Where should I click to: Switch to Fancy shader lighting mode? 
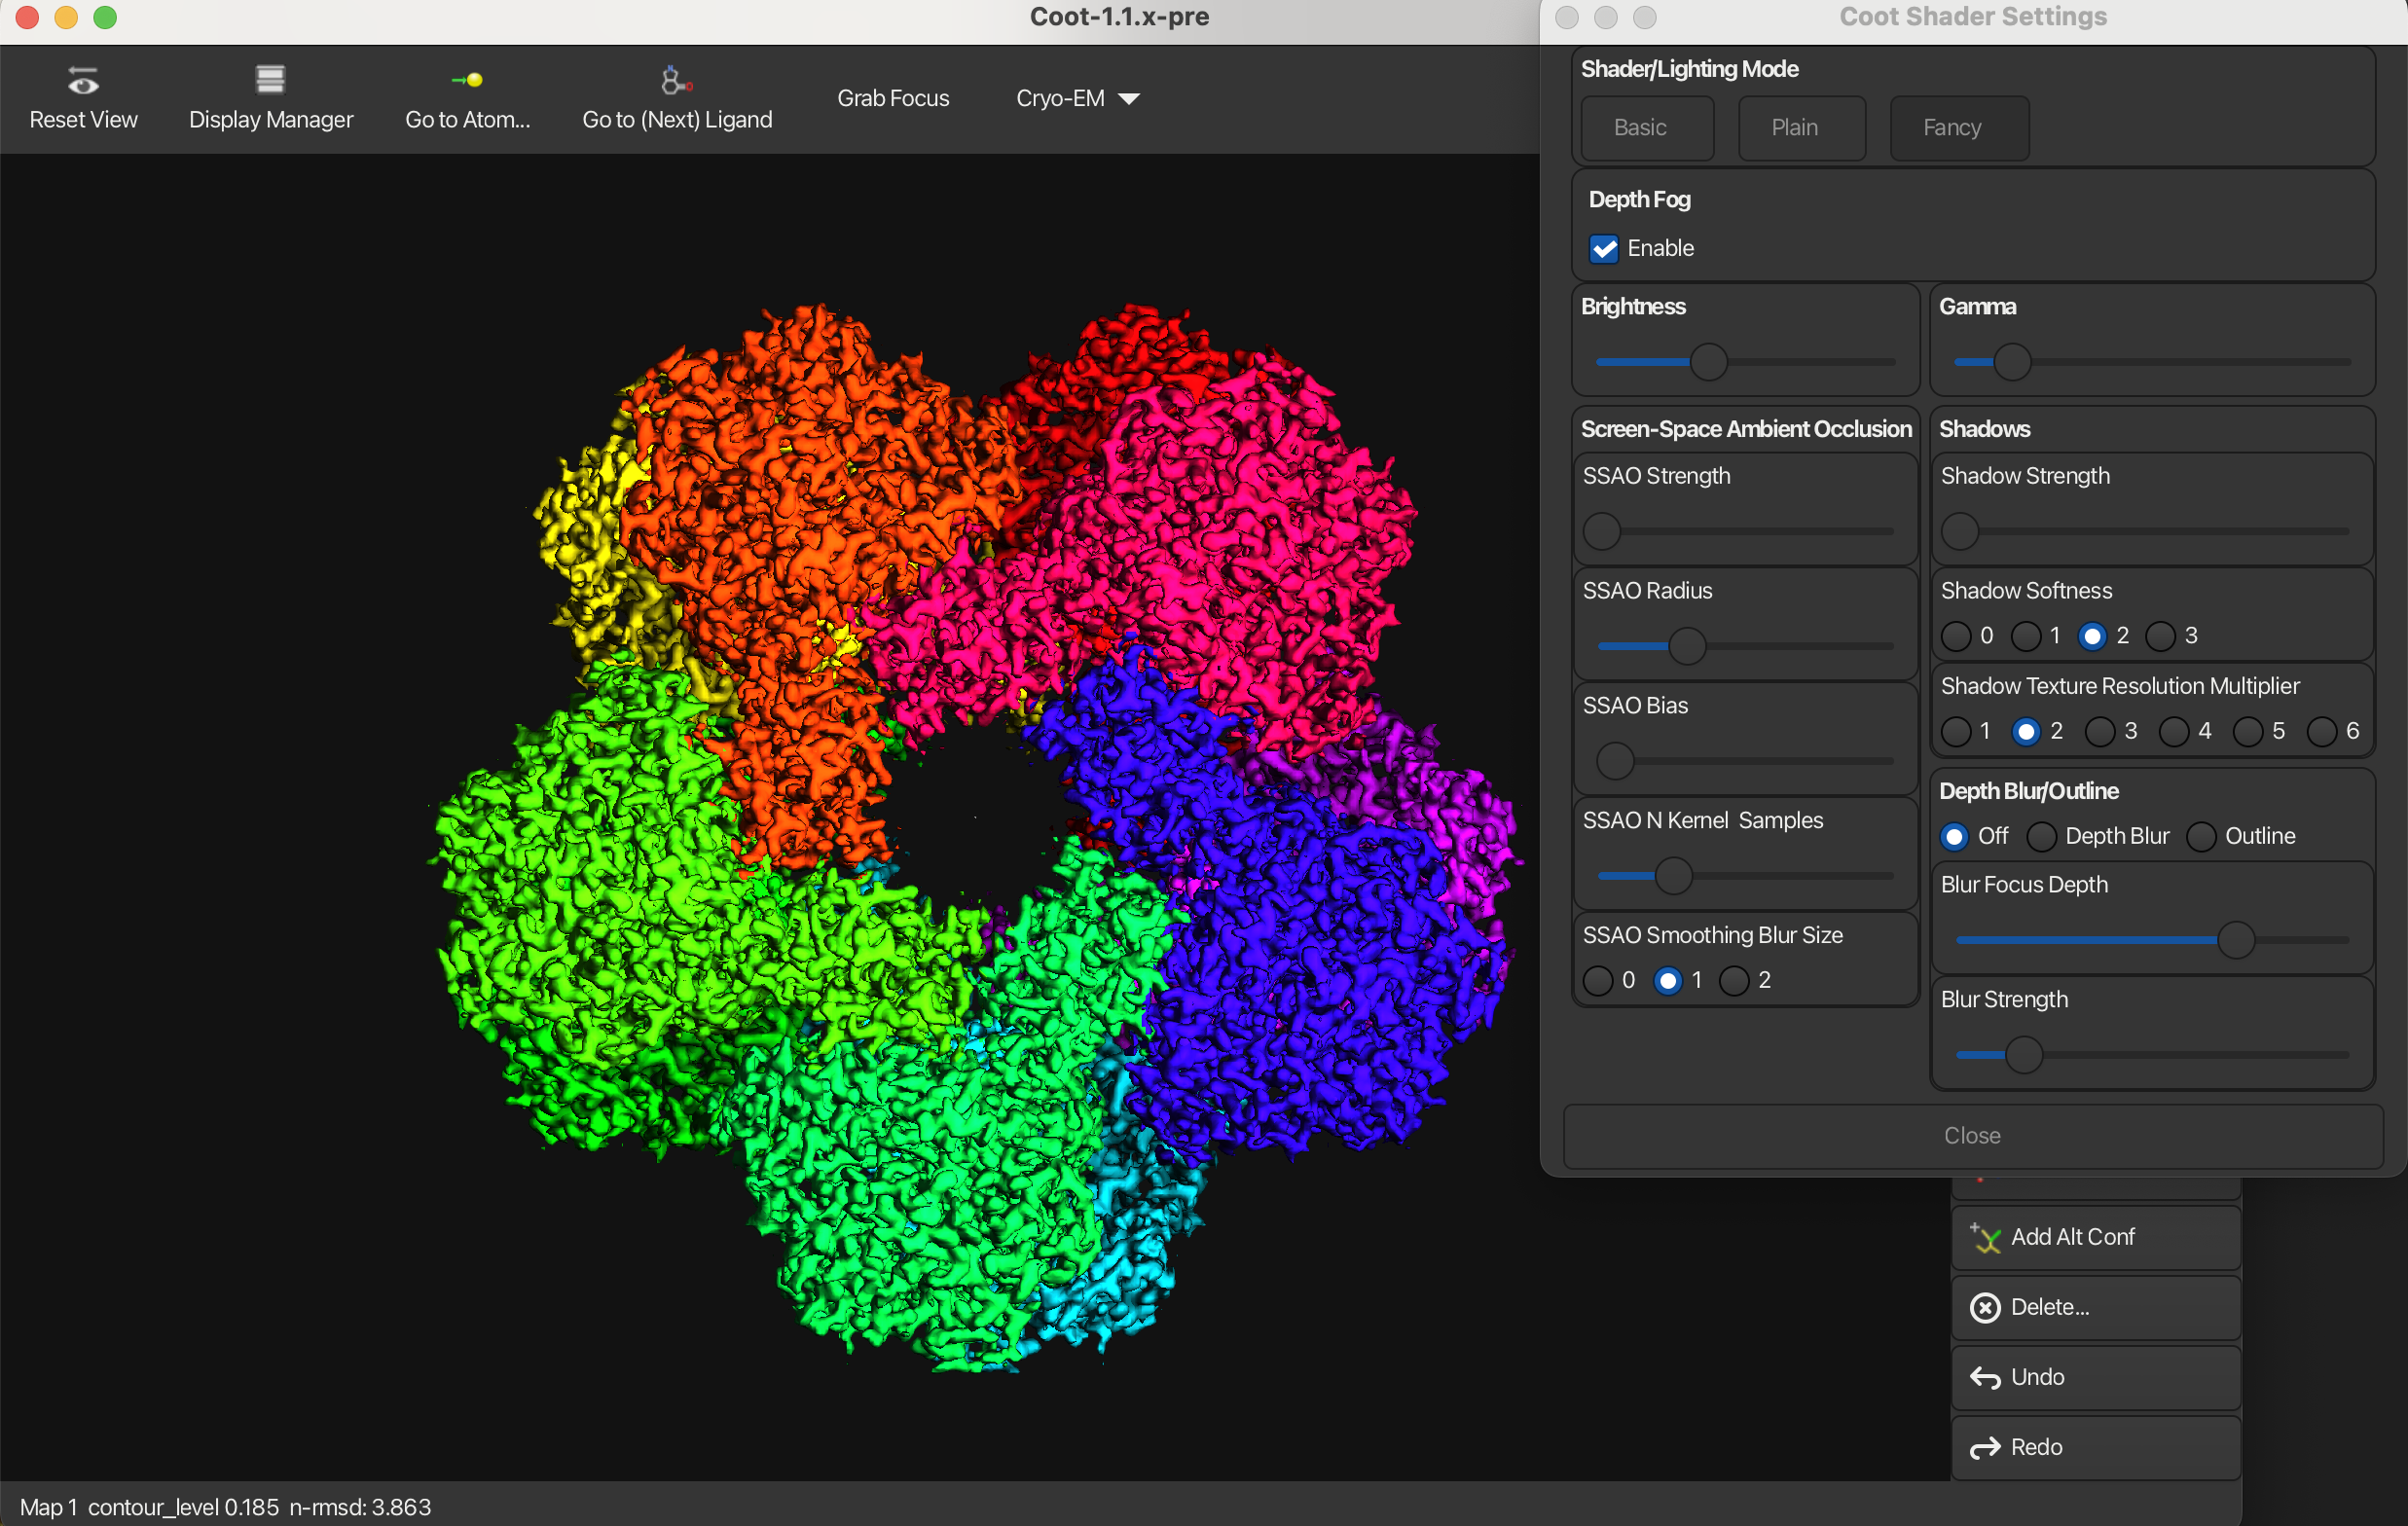click(x=1958, y=128)
